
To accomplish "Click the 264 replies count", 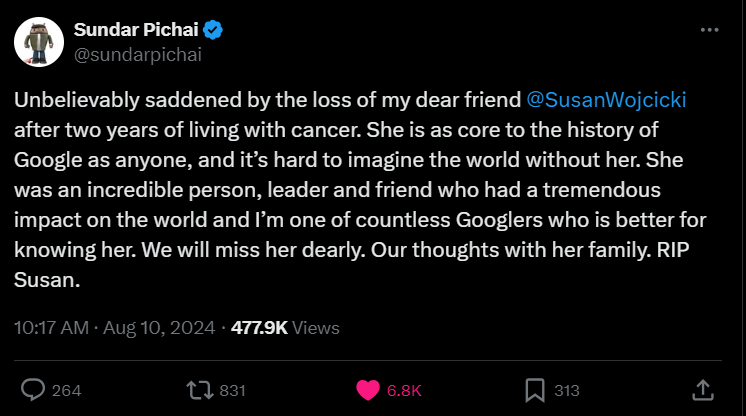I will tap(66, 390).
